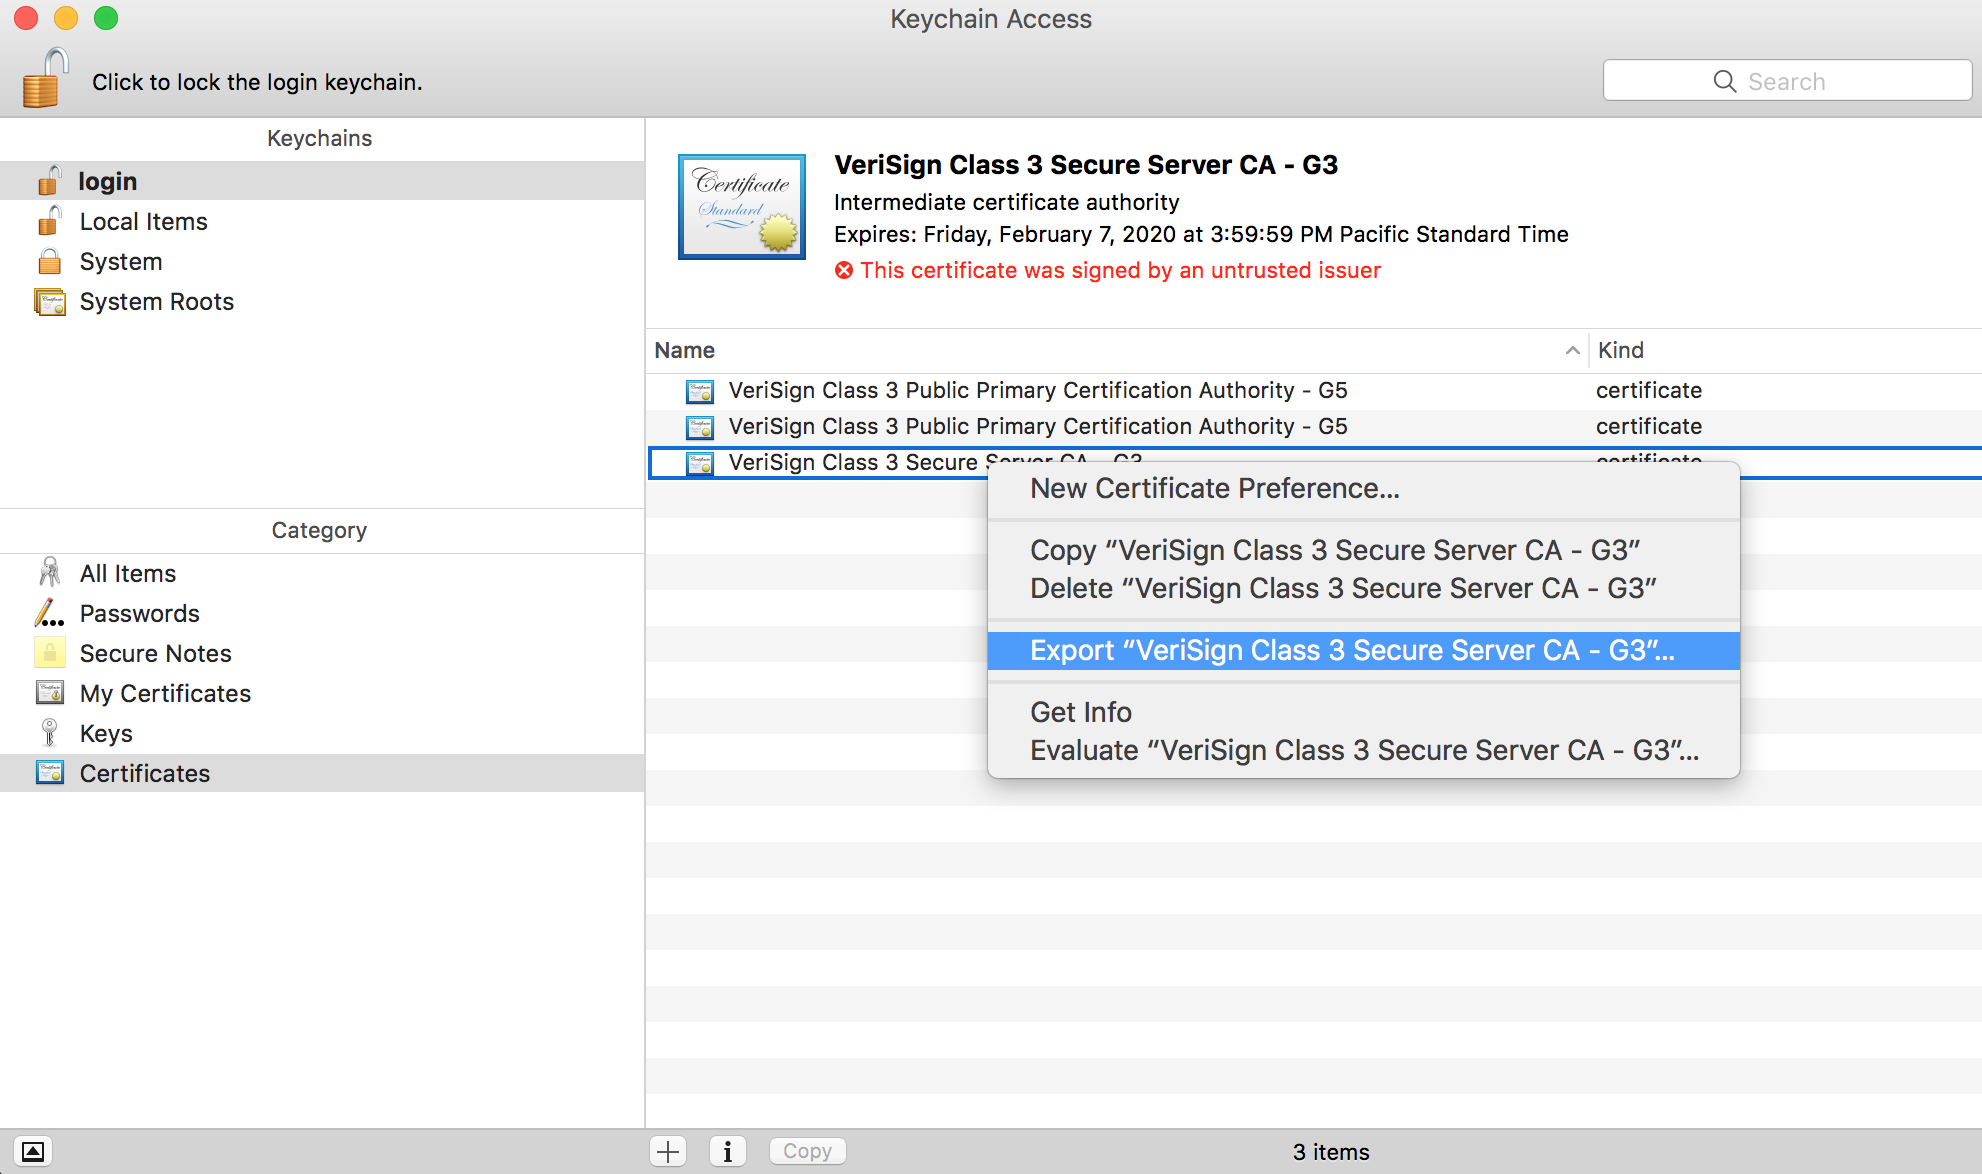
Task: Click the Certificates category icon
Action: (x=50, y=772)
